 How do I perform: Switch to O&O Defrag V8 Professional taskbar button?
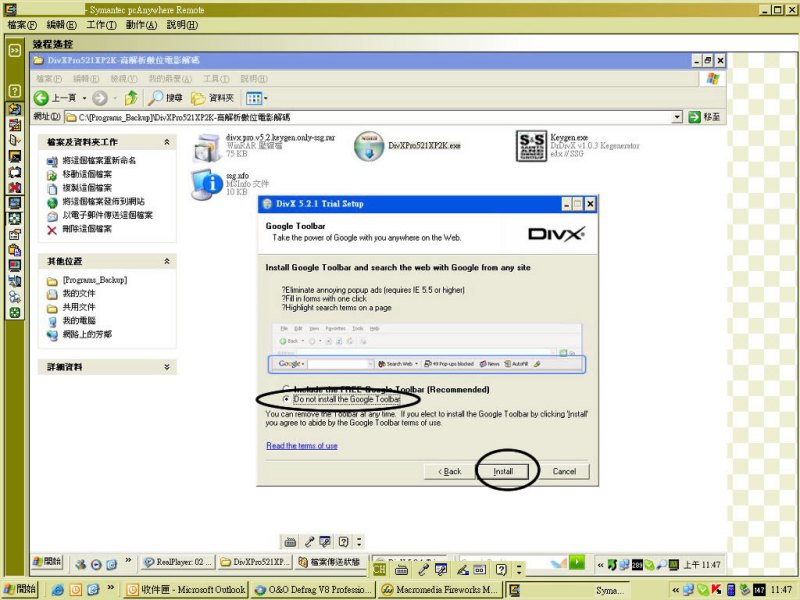(313, 590)
